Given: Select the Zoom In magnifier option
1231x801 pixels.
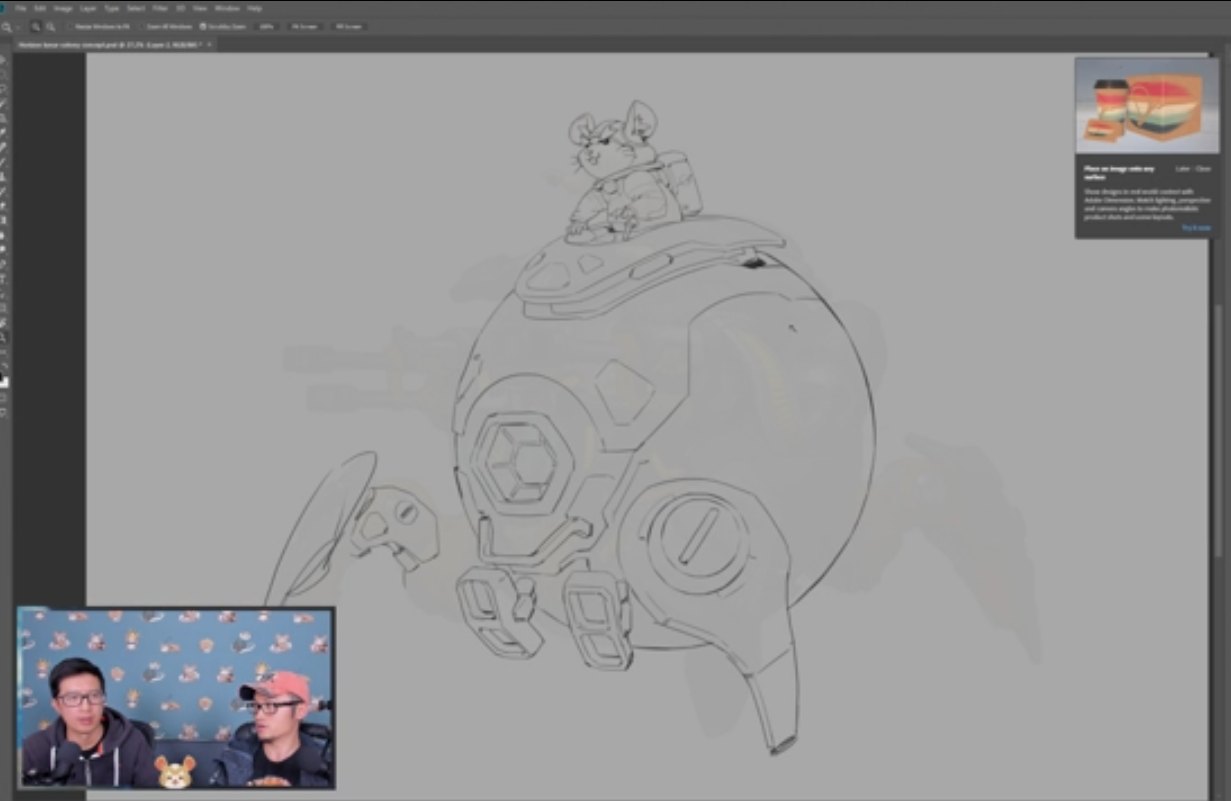Looking at the screenshot, I should point(36,26).
